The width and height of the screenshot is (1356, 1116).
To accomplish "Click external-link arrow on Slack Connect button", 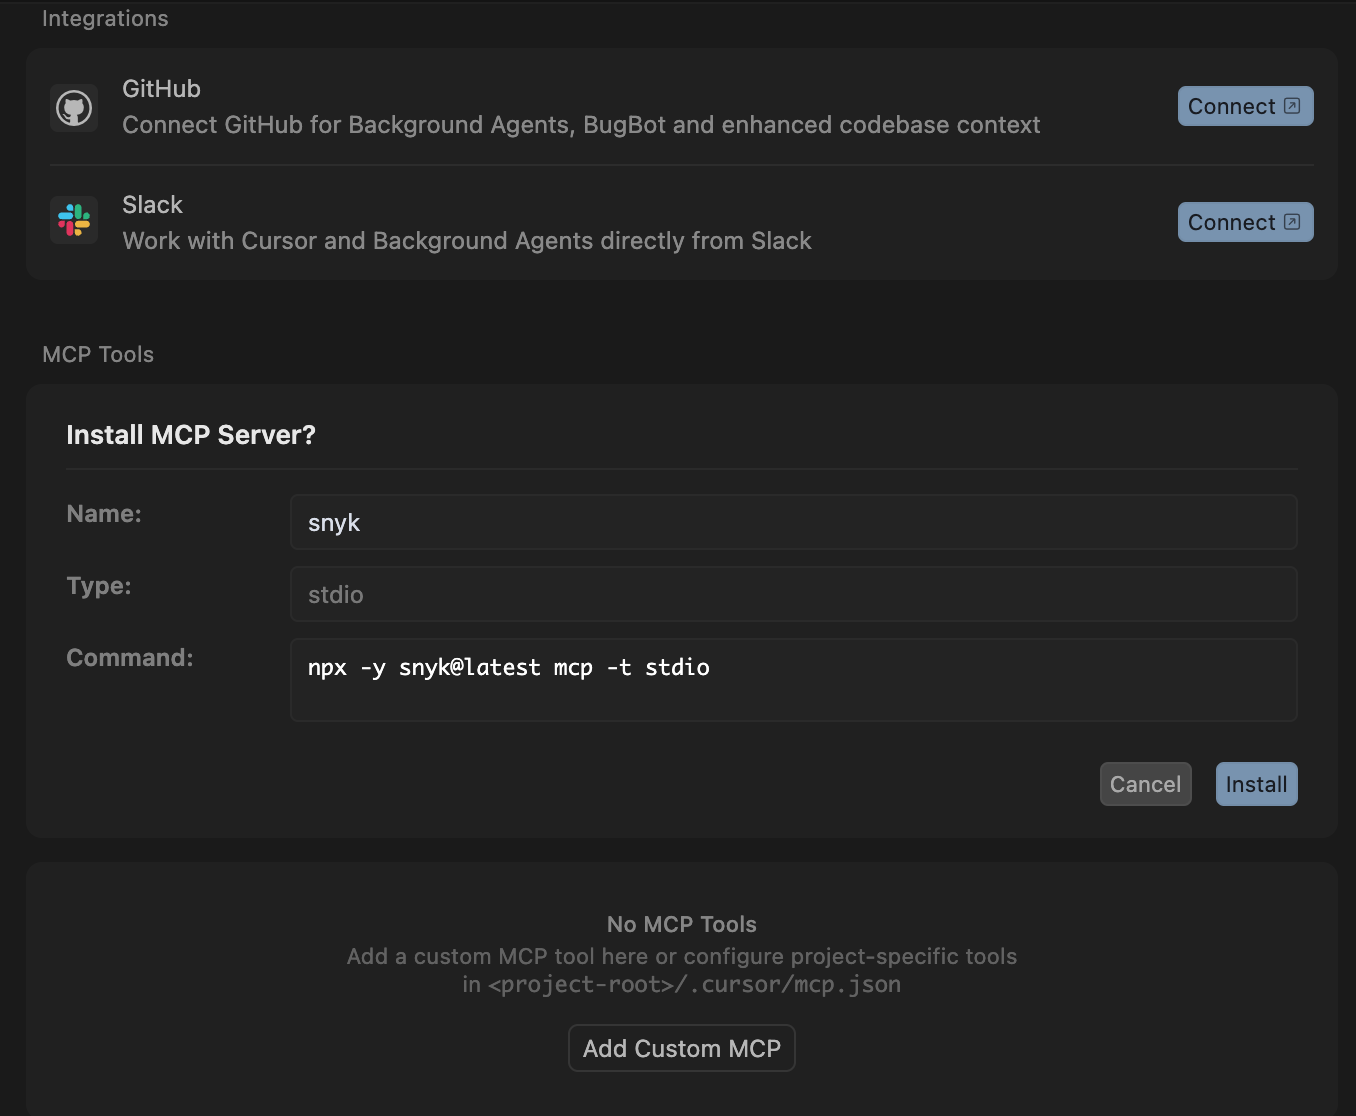I will (x=1292, y=222).
